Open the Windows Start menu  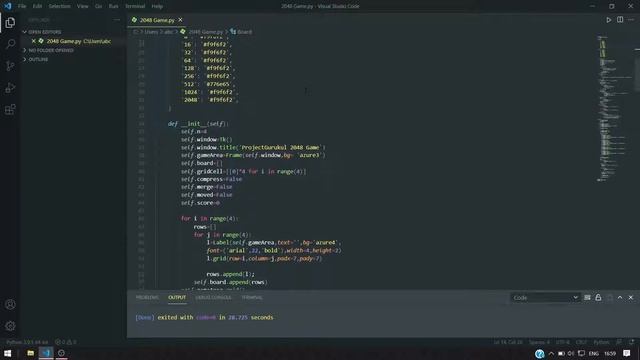pyautogui.click(x=7, y=353)
